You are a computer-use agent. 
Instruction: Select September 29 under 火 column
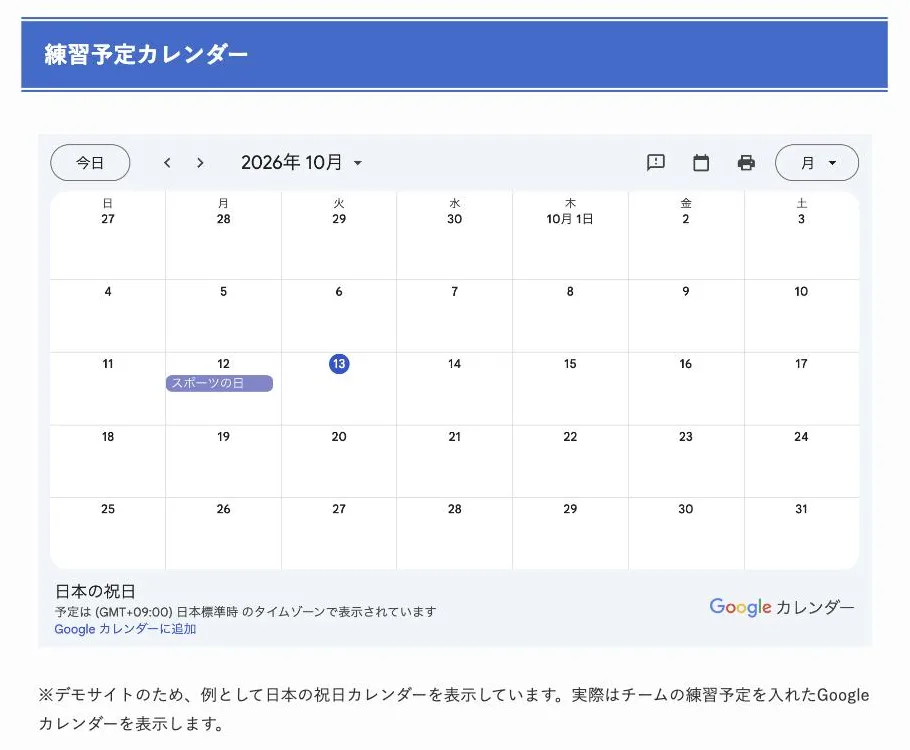point(339,219)
